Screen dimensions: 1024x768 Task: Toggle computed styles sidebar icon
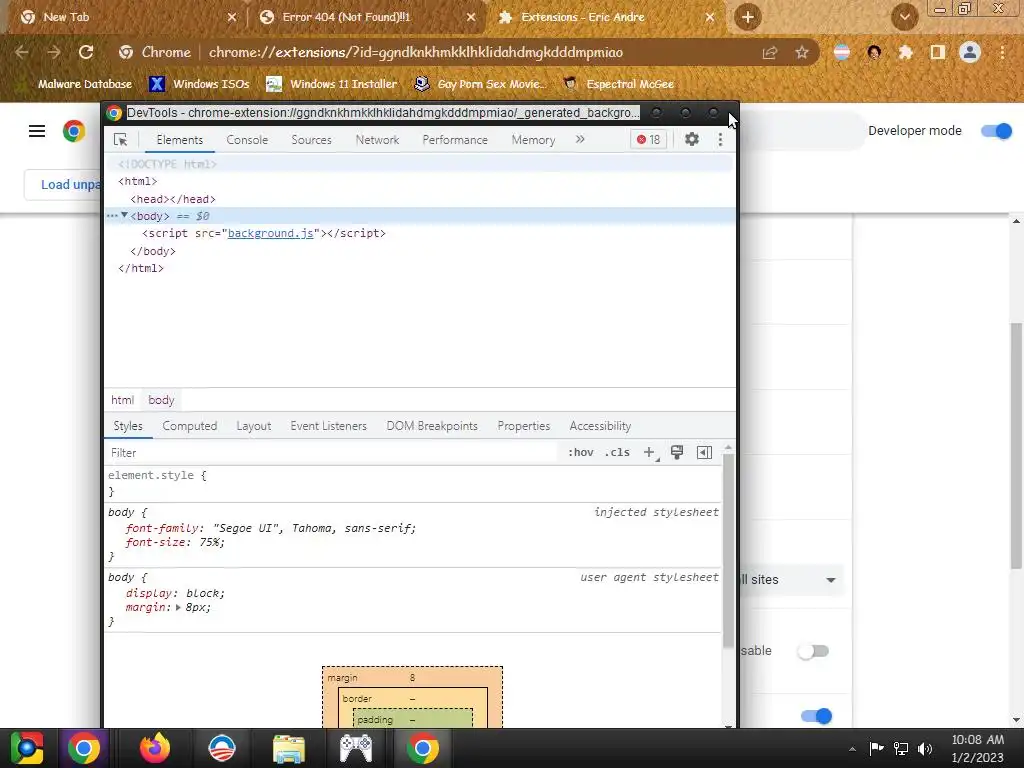click(705, 453)
